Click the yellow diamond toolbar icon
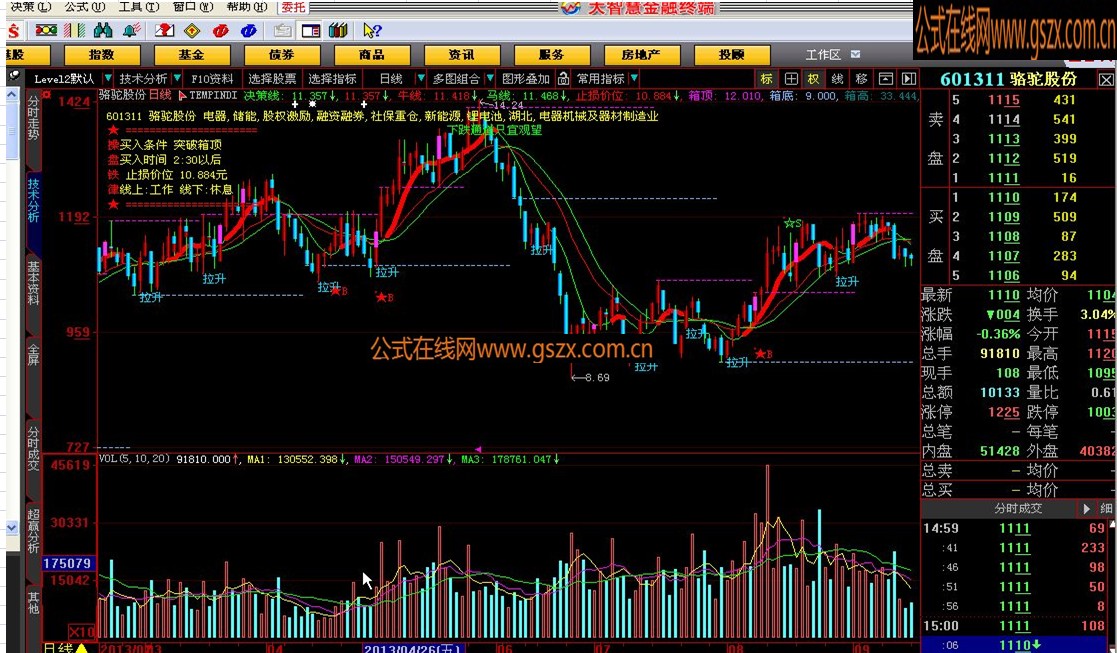Image resolution: width=1117 pixels, height=653 pixels. pyautogui.click(x=192, y=31)
